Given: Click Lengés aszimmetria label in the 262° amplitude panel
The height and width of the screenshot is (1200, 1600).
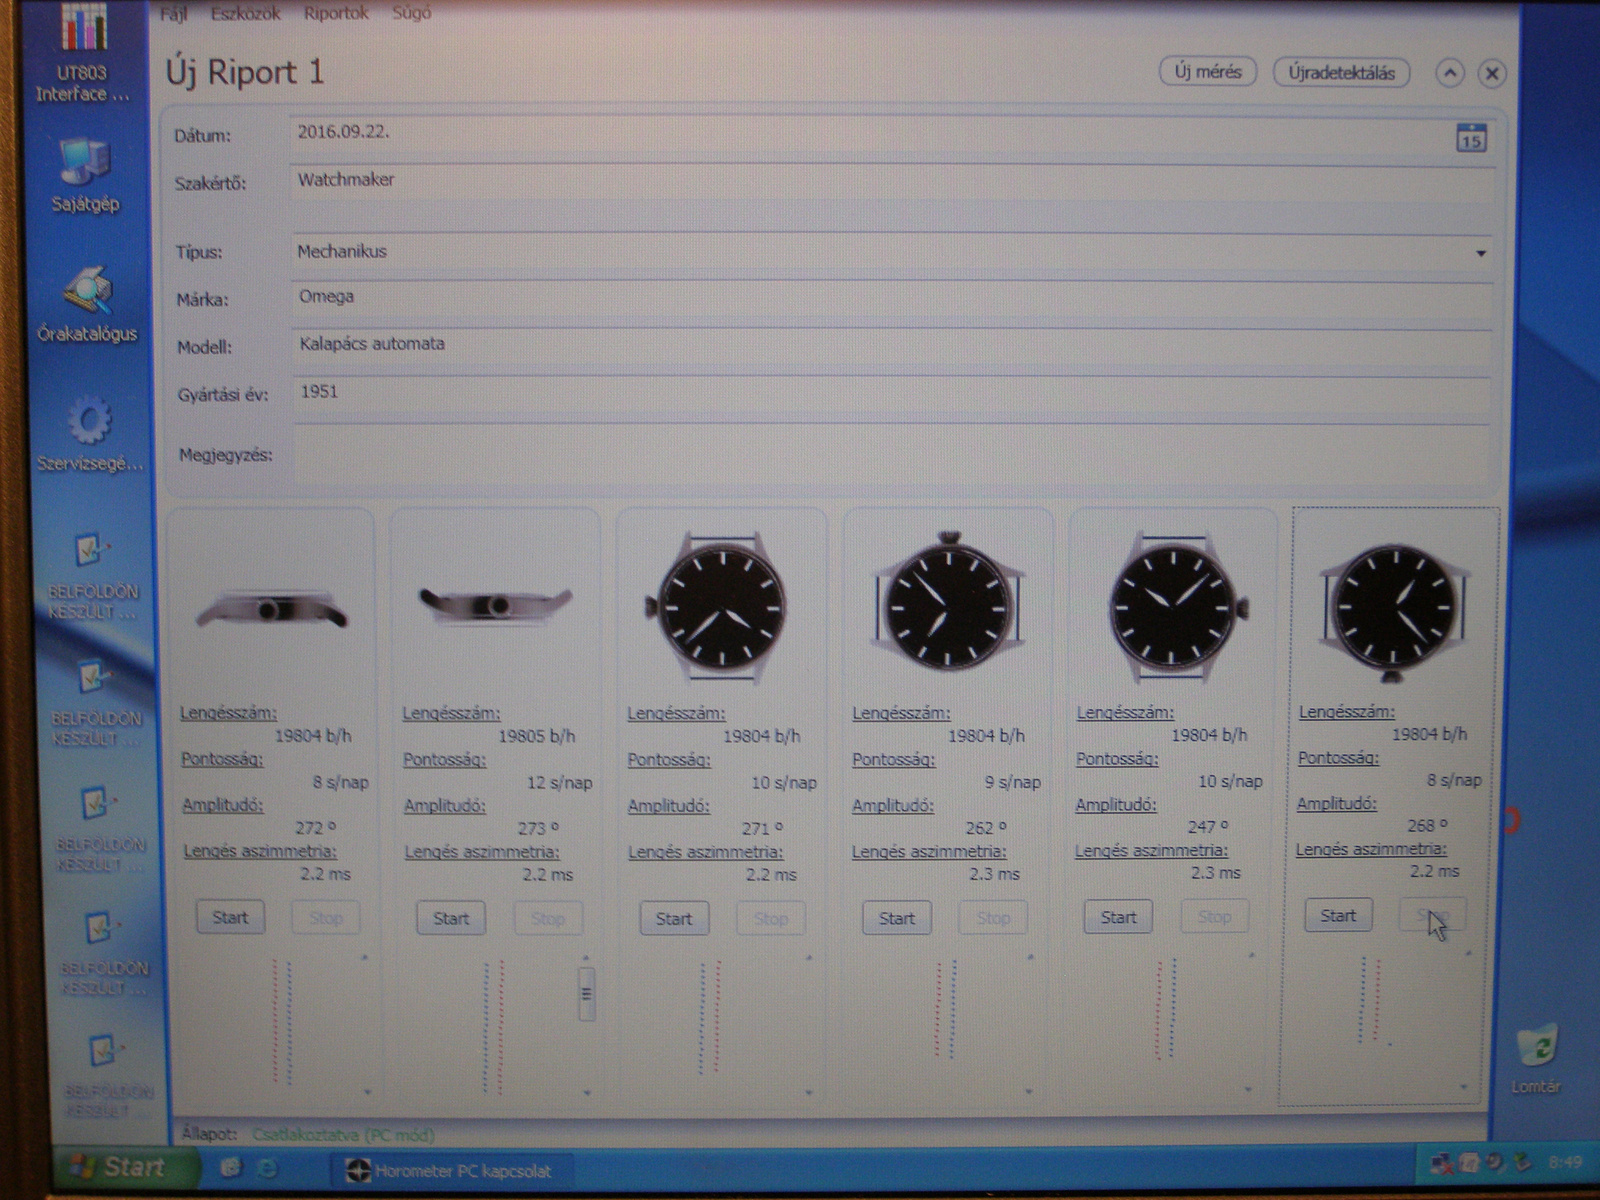Looking at the screenshot, I should [929, 851].
